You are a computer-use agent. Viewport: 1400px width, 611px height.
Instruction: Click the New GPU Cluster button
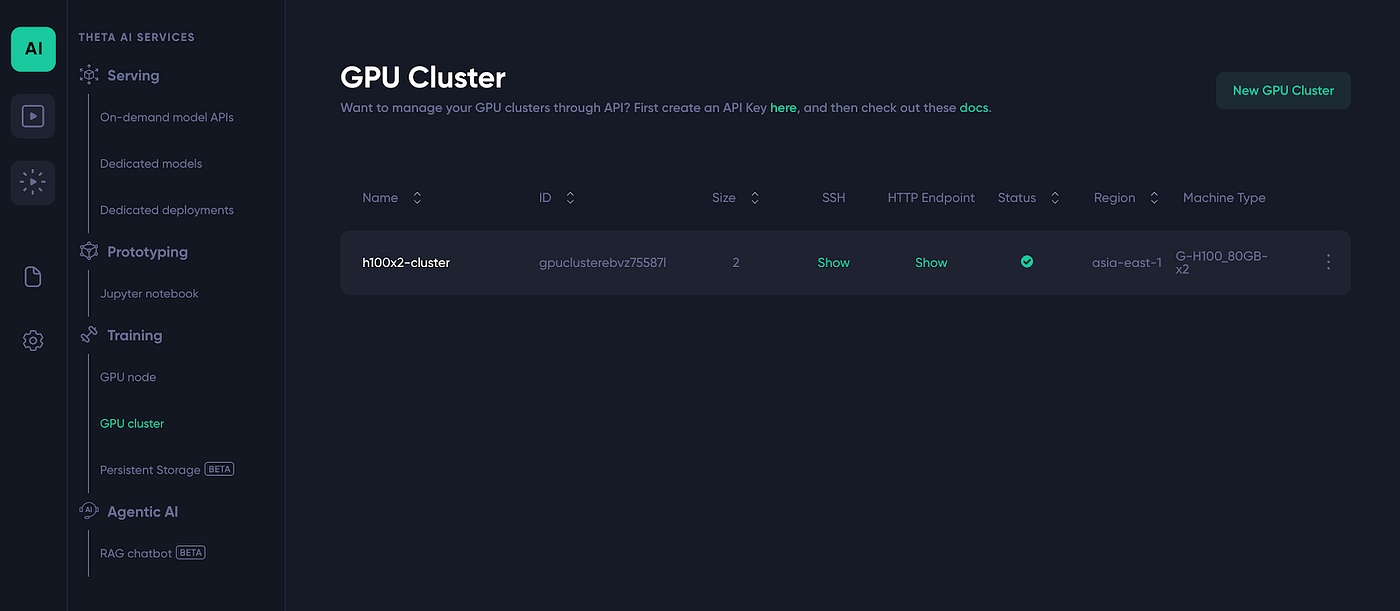pos(1283,90)
